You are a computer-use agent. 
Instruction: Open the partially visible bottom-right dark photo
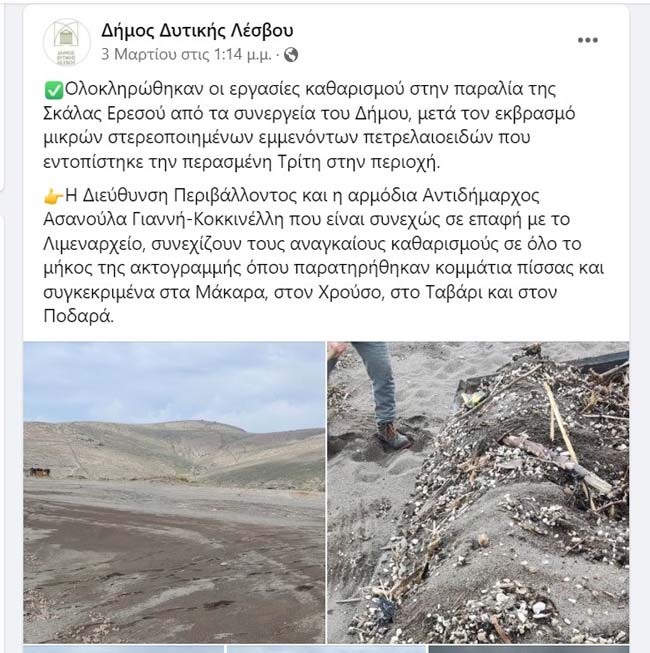coord(529,649)
